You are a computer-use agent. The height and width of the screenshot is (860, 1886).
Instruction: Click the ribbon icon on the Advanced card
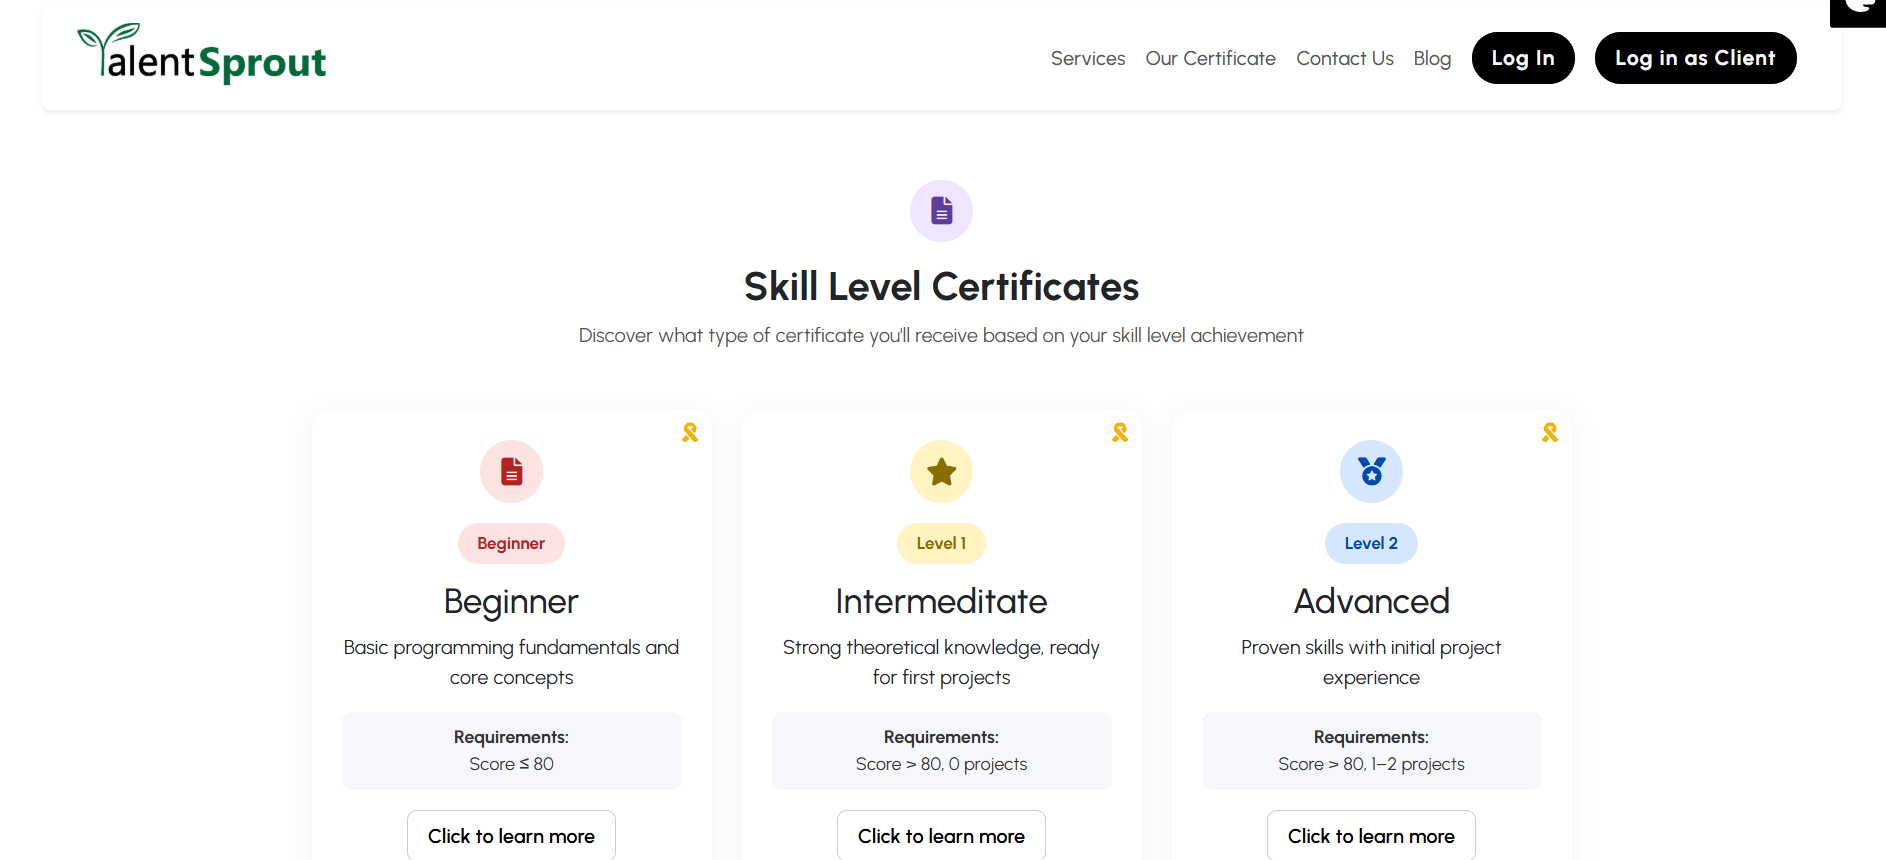[x=1549, y=432]
